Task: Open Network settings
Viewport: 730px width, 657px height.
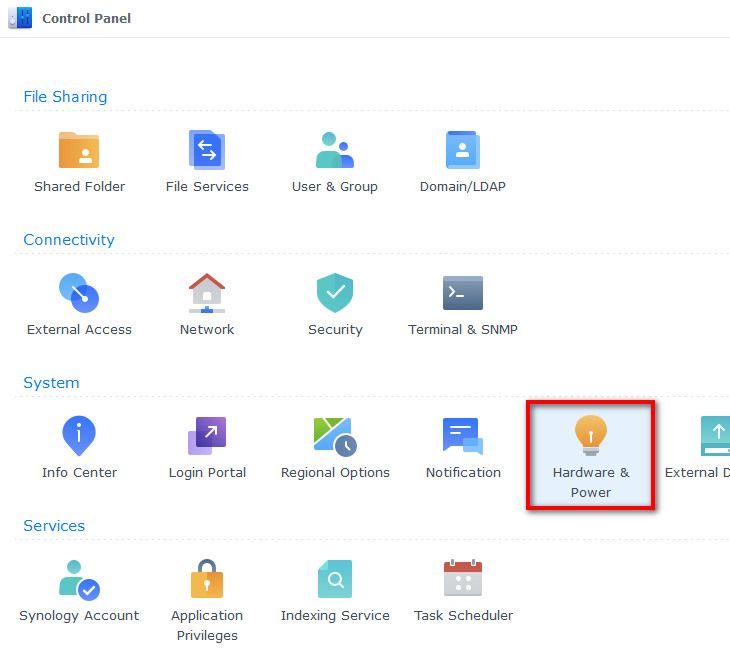Action: click(207, 305)
